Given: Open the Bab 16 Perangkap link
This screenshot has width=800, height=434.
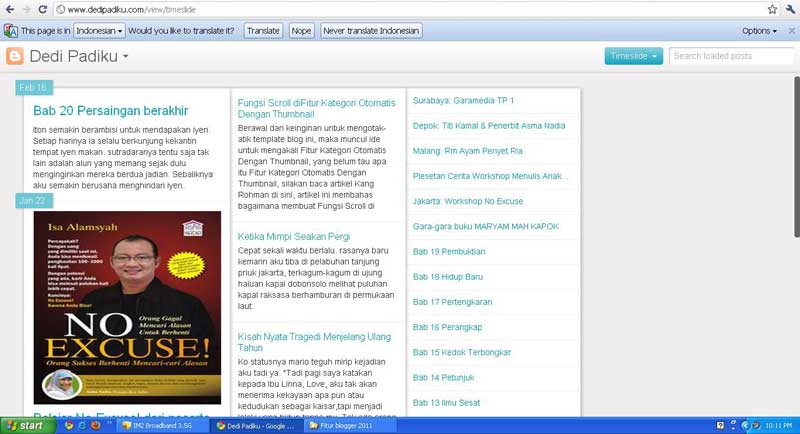Looking at the screenshot, I should point(447,327).
